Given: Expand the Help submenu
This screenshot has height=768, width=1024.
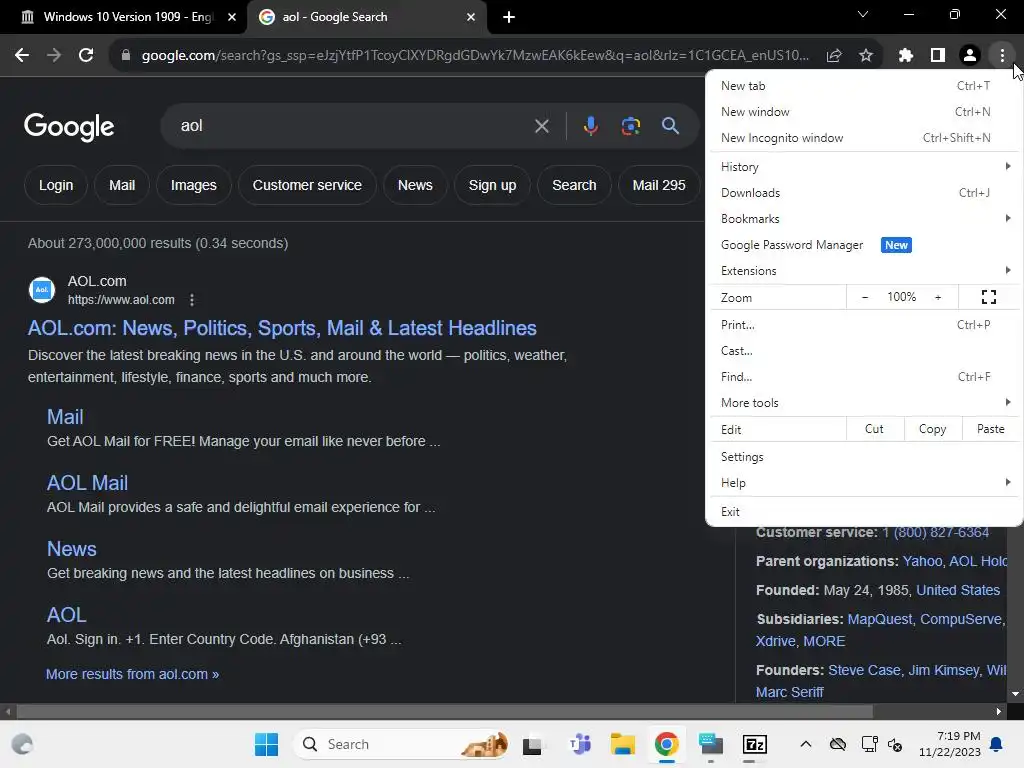Looking at the screenshot, I should click(x=865, y=483).
